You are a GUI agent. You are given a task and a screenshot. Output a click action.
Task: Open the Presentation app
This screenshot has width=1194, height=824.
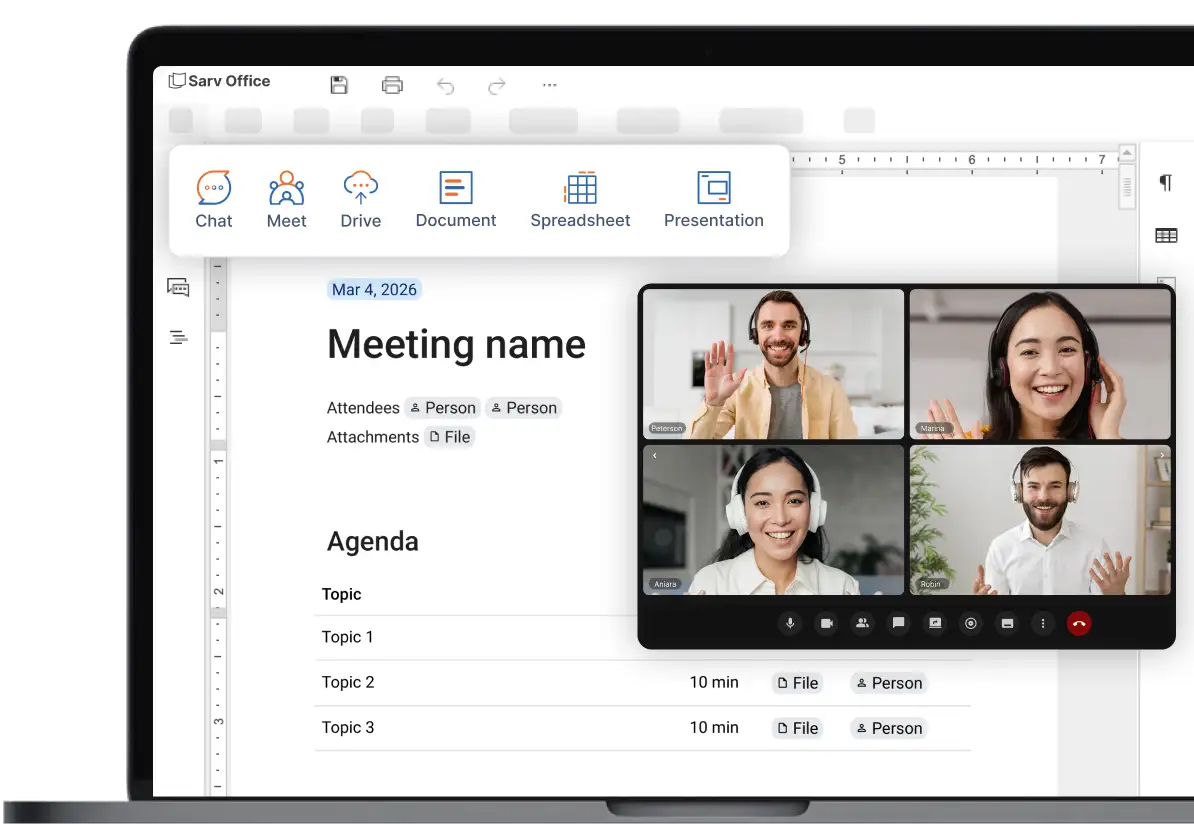(x=713, y=200)
